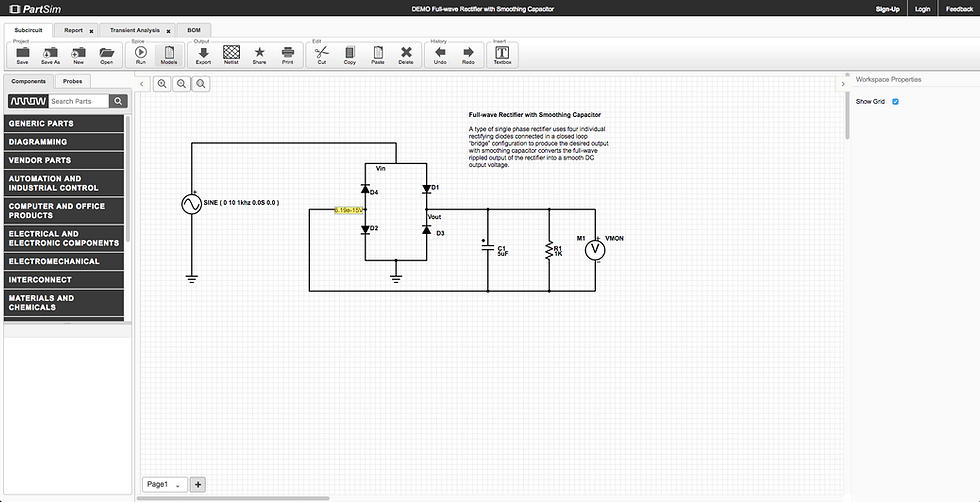Switch to the Subcircuit tab
The height and width of the screenshot is (502, 980).
coord(29,30)
